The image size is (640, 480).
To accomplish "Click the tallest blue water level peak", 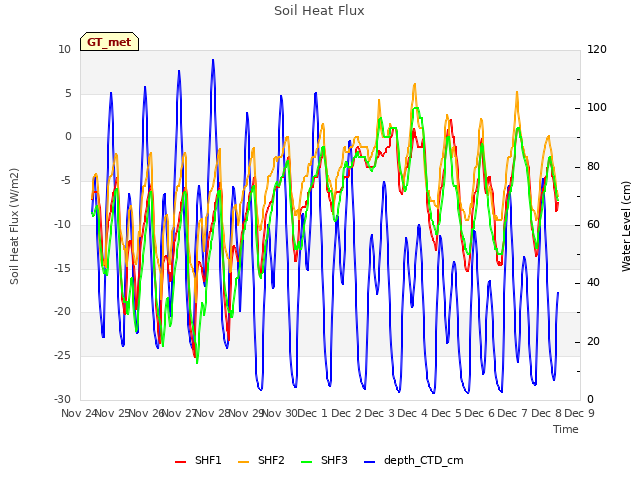I will [x=213, y=60].
